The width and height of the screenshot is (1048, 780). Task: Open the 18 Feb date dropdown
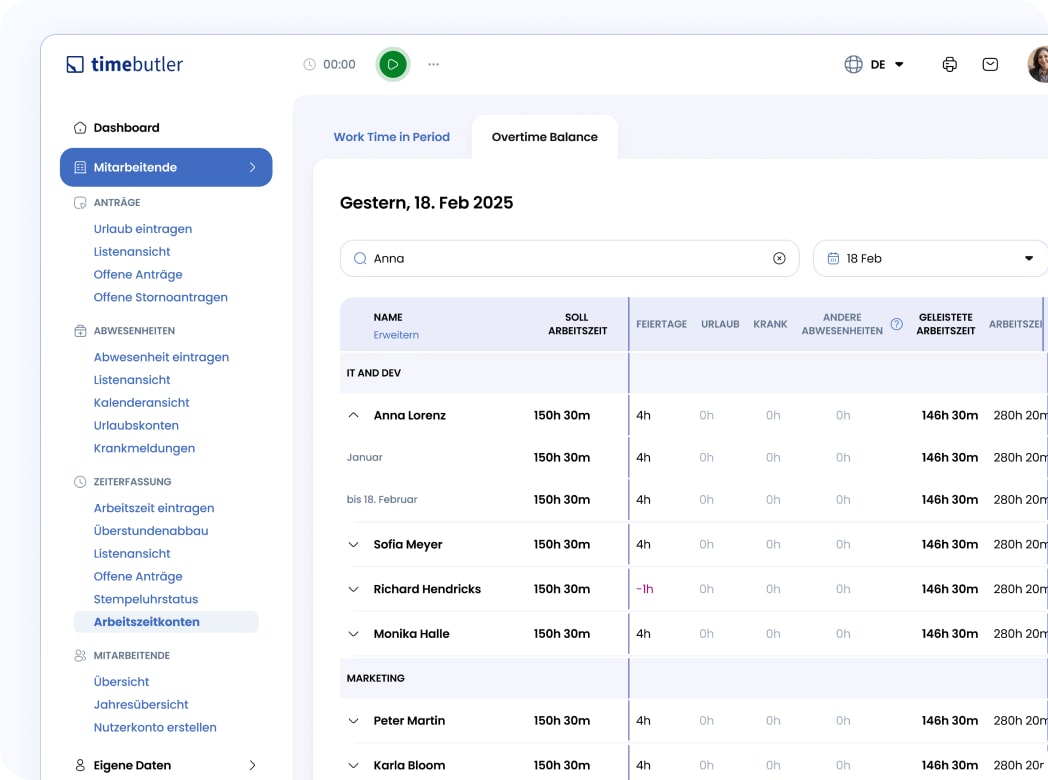[930, 258]
